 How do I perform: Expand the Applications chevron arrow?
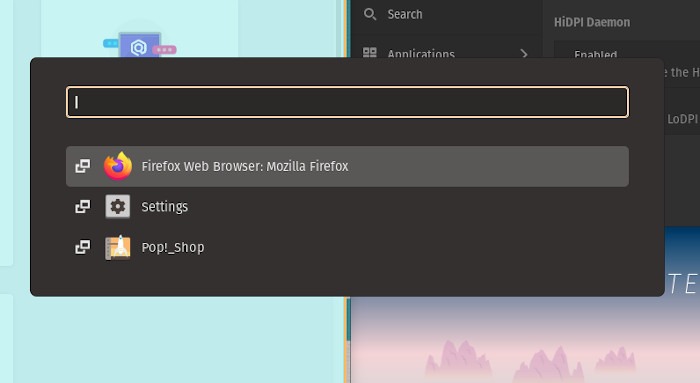point(524,54)
